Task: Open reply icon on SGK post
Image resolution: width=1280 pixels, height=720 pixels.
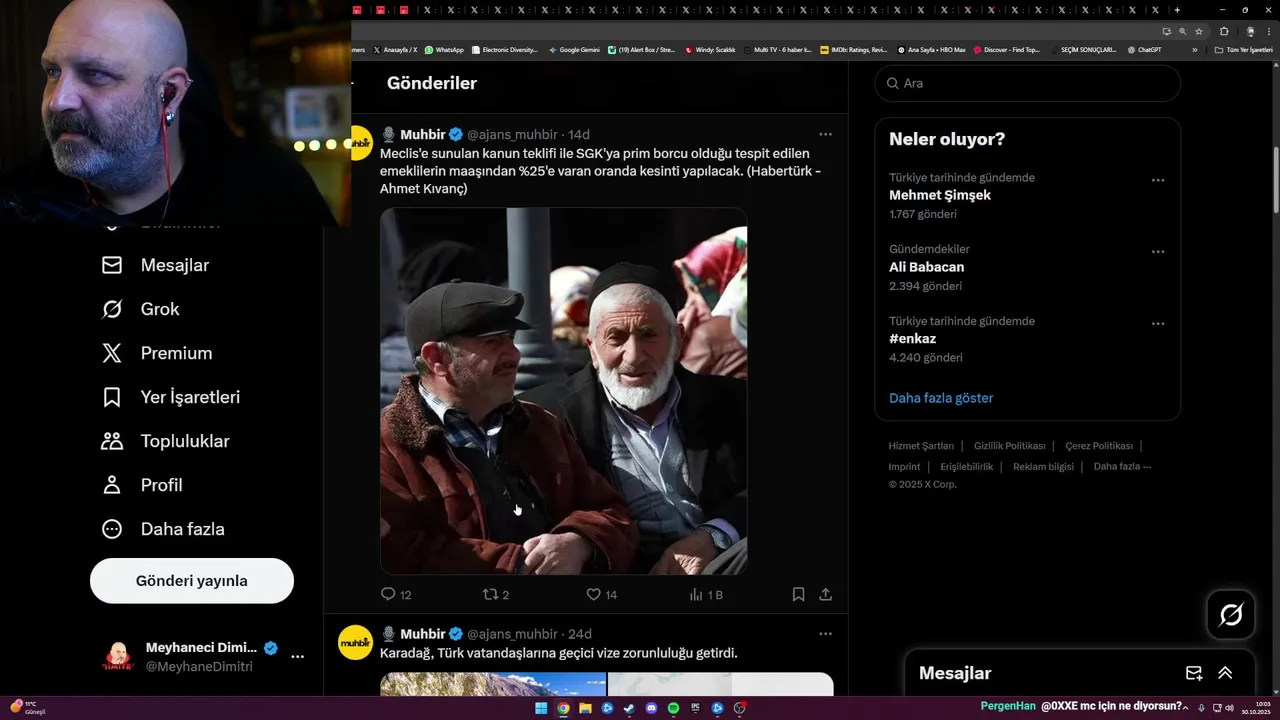Action: pyautogui.click(x=389, y=594)
